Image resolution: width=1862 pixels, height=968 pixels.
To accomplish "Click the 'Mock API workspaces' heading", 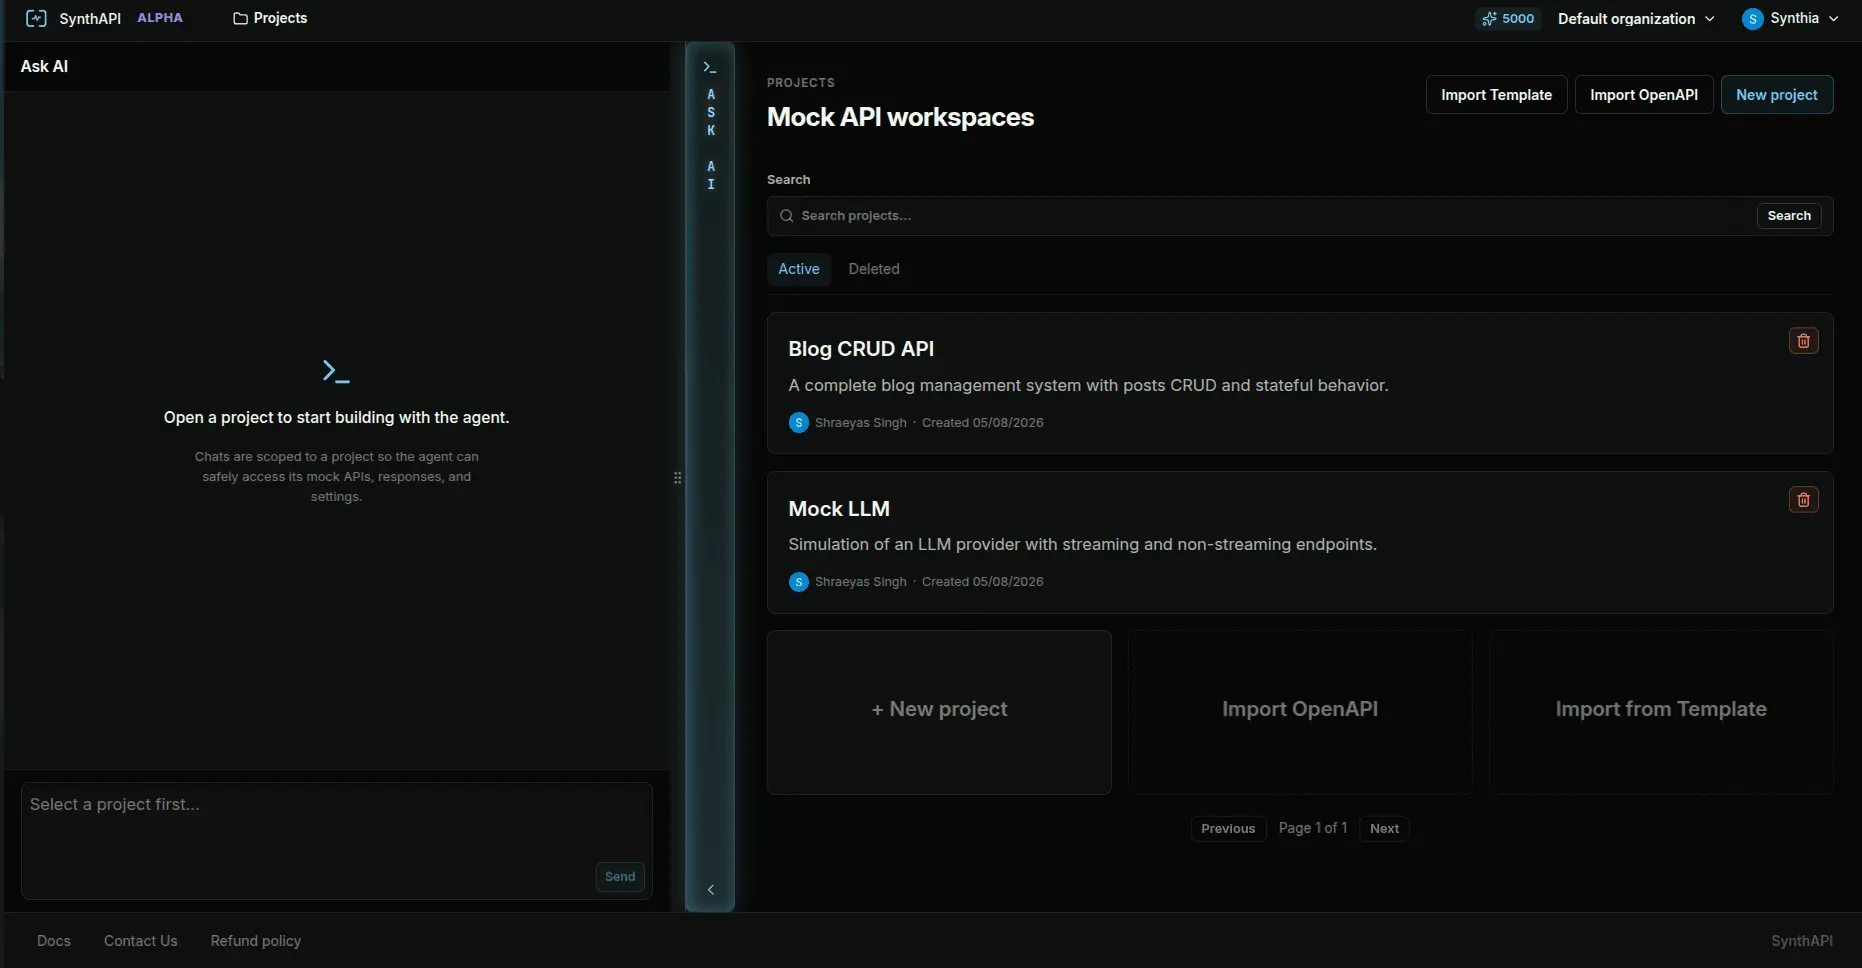I will pos(900,117).
